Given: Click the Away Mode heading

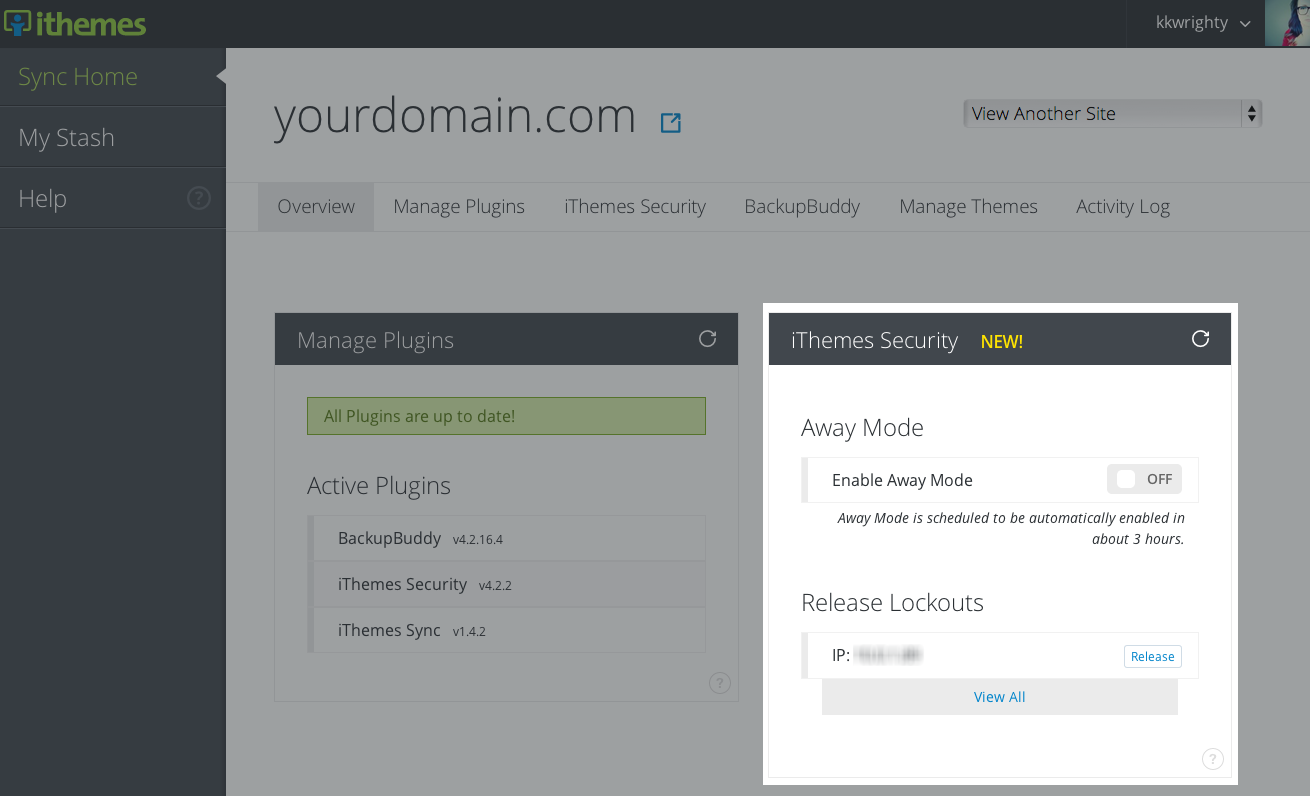Looking at the screenshot, I should tap(862, 428).
